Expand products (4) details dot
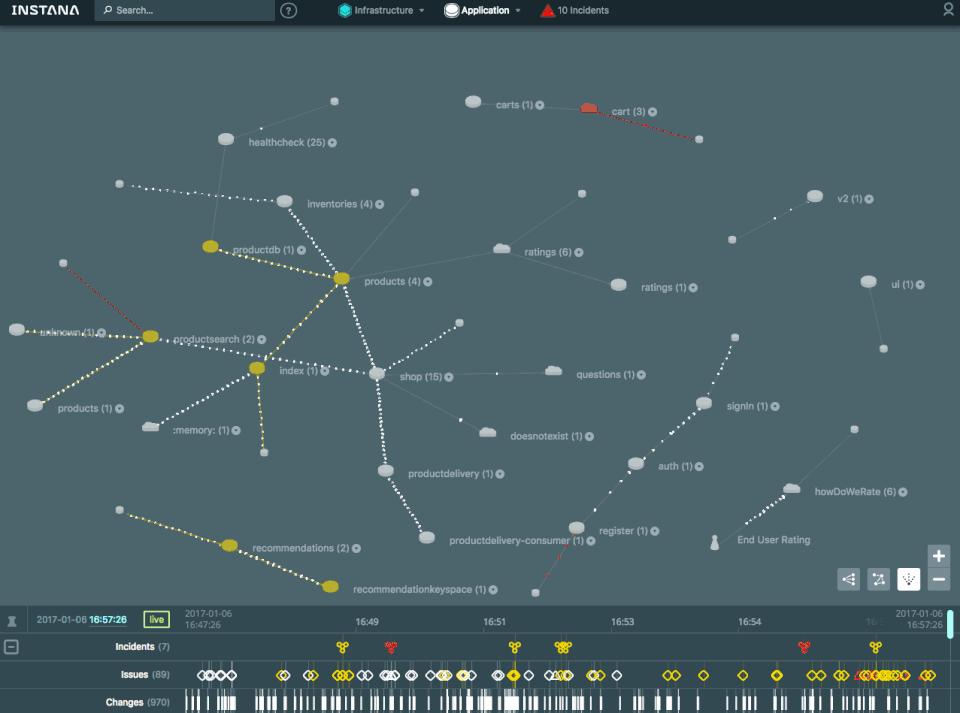The width and height of the screenshot is (960, 713). [x=428, y=282]
